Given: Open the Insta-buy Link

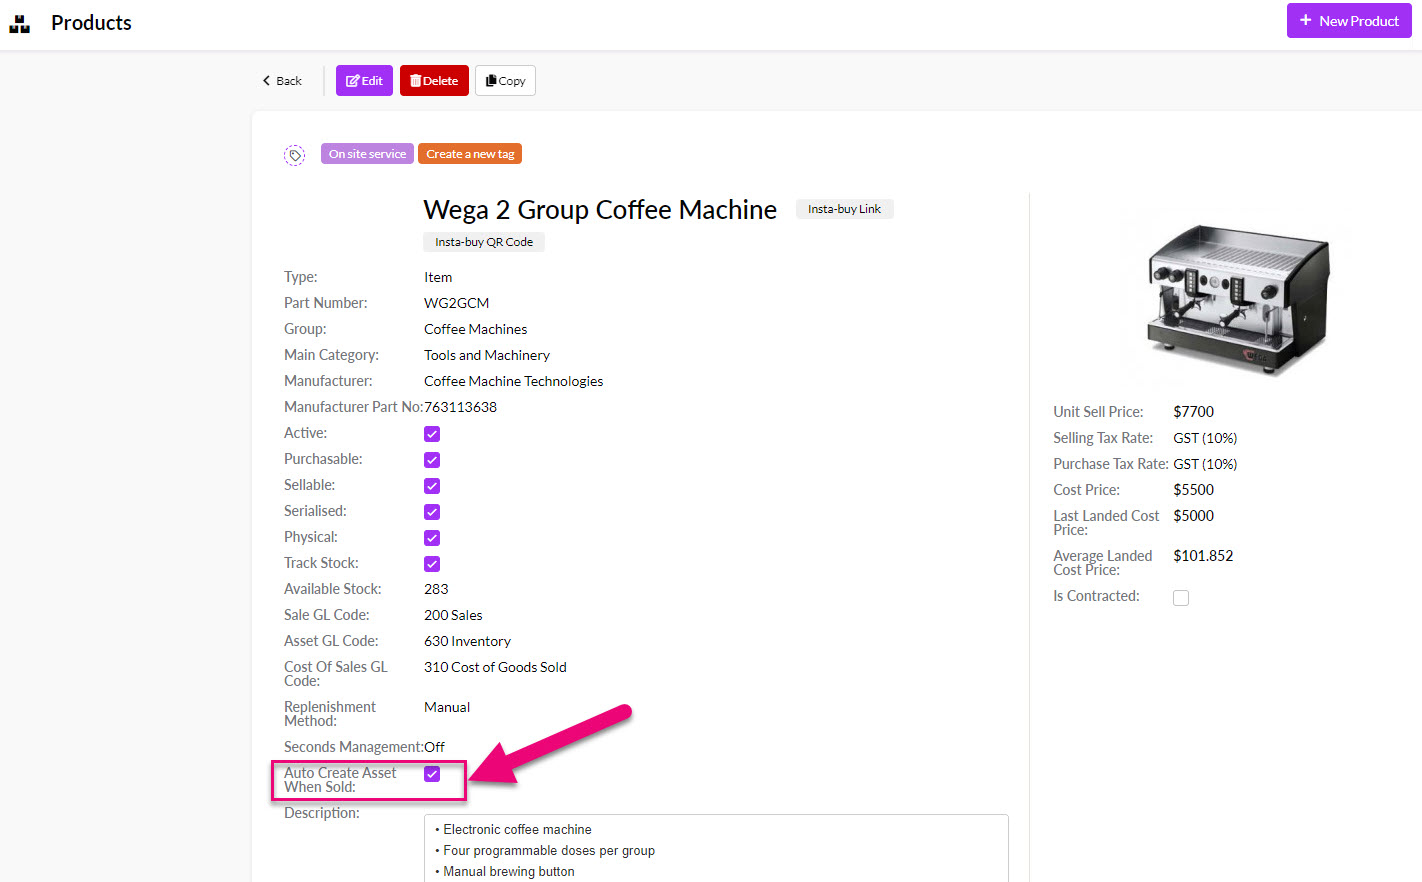Looking at the screenshot, I should [x=844, y=209].
